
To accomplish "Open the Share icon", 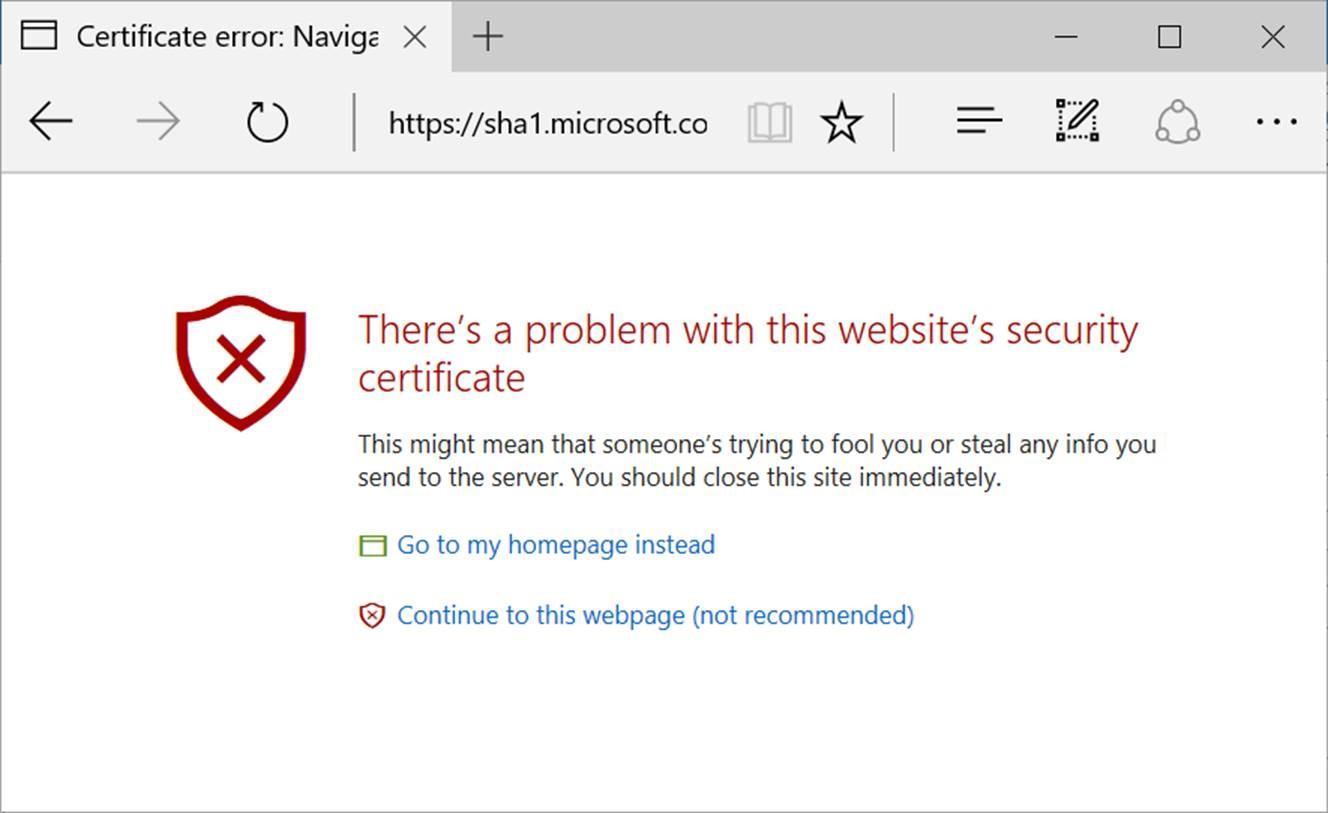I will 1177,122.
